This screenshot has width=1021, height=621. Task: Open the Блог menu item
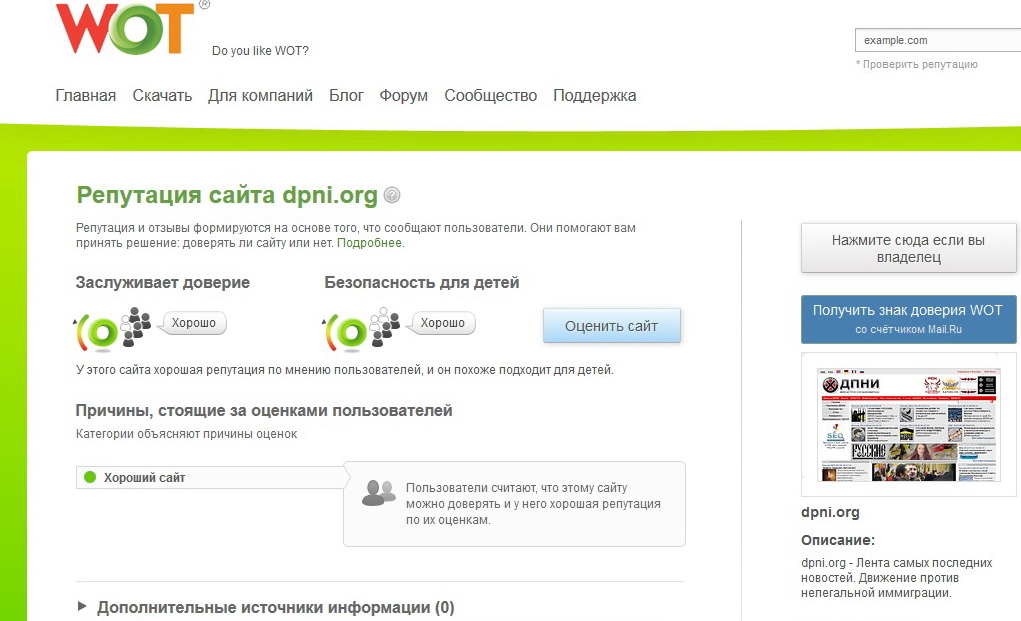tap(346, 96)
